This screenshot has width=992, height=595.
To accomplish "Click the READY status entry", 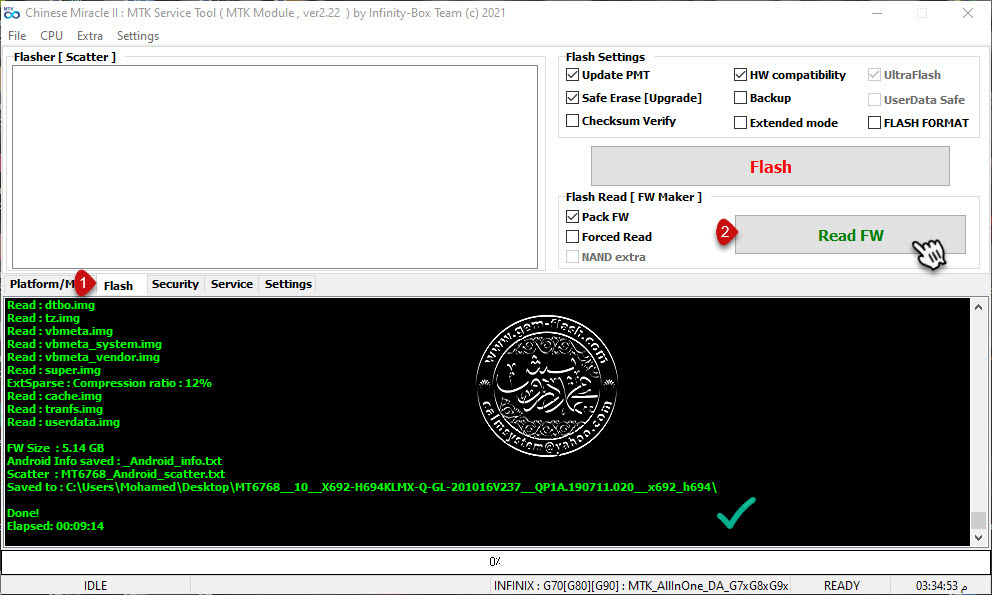I will point(841,586).
